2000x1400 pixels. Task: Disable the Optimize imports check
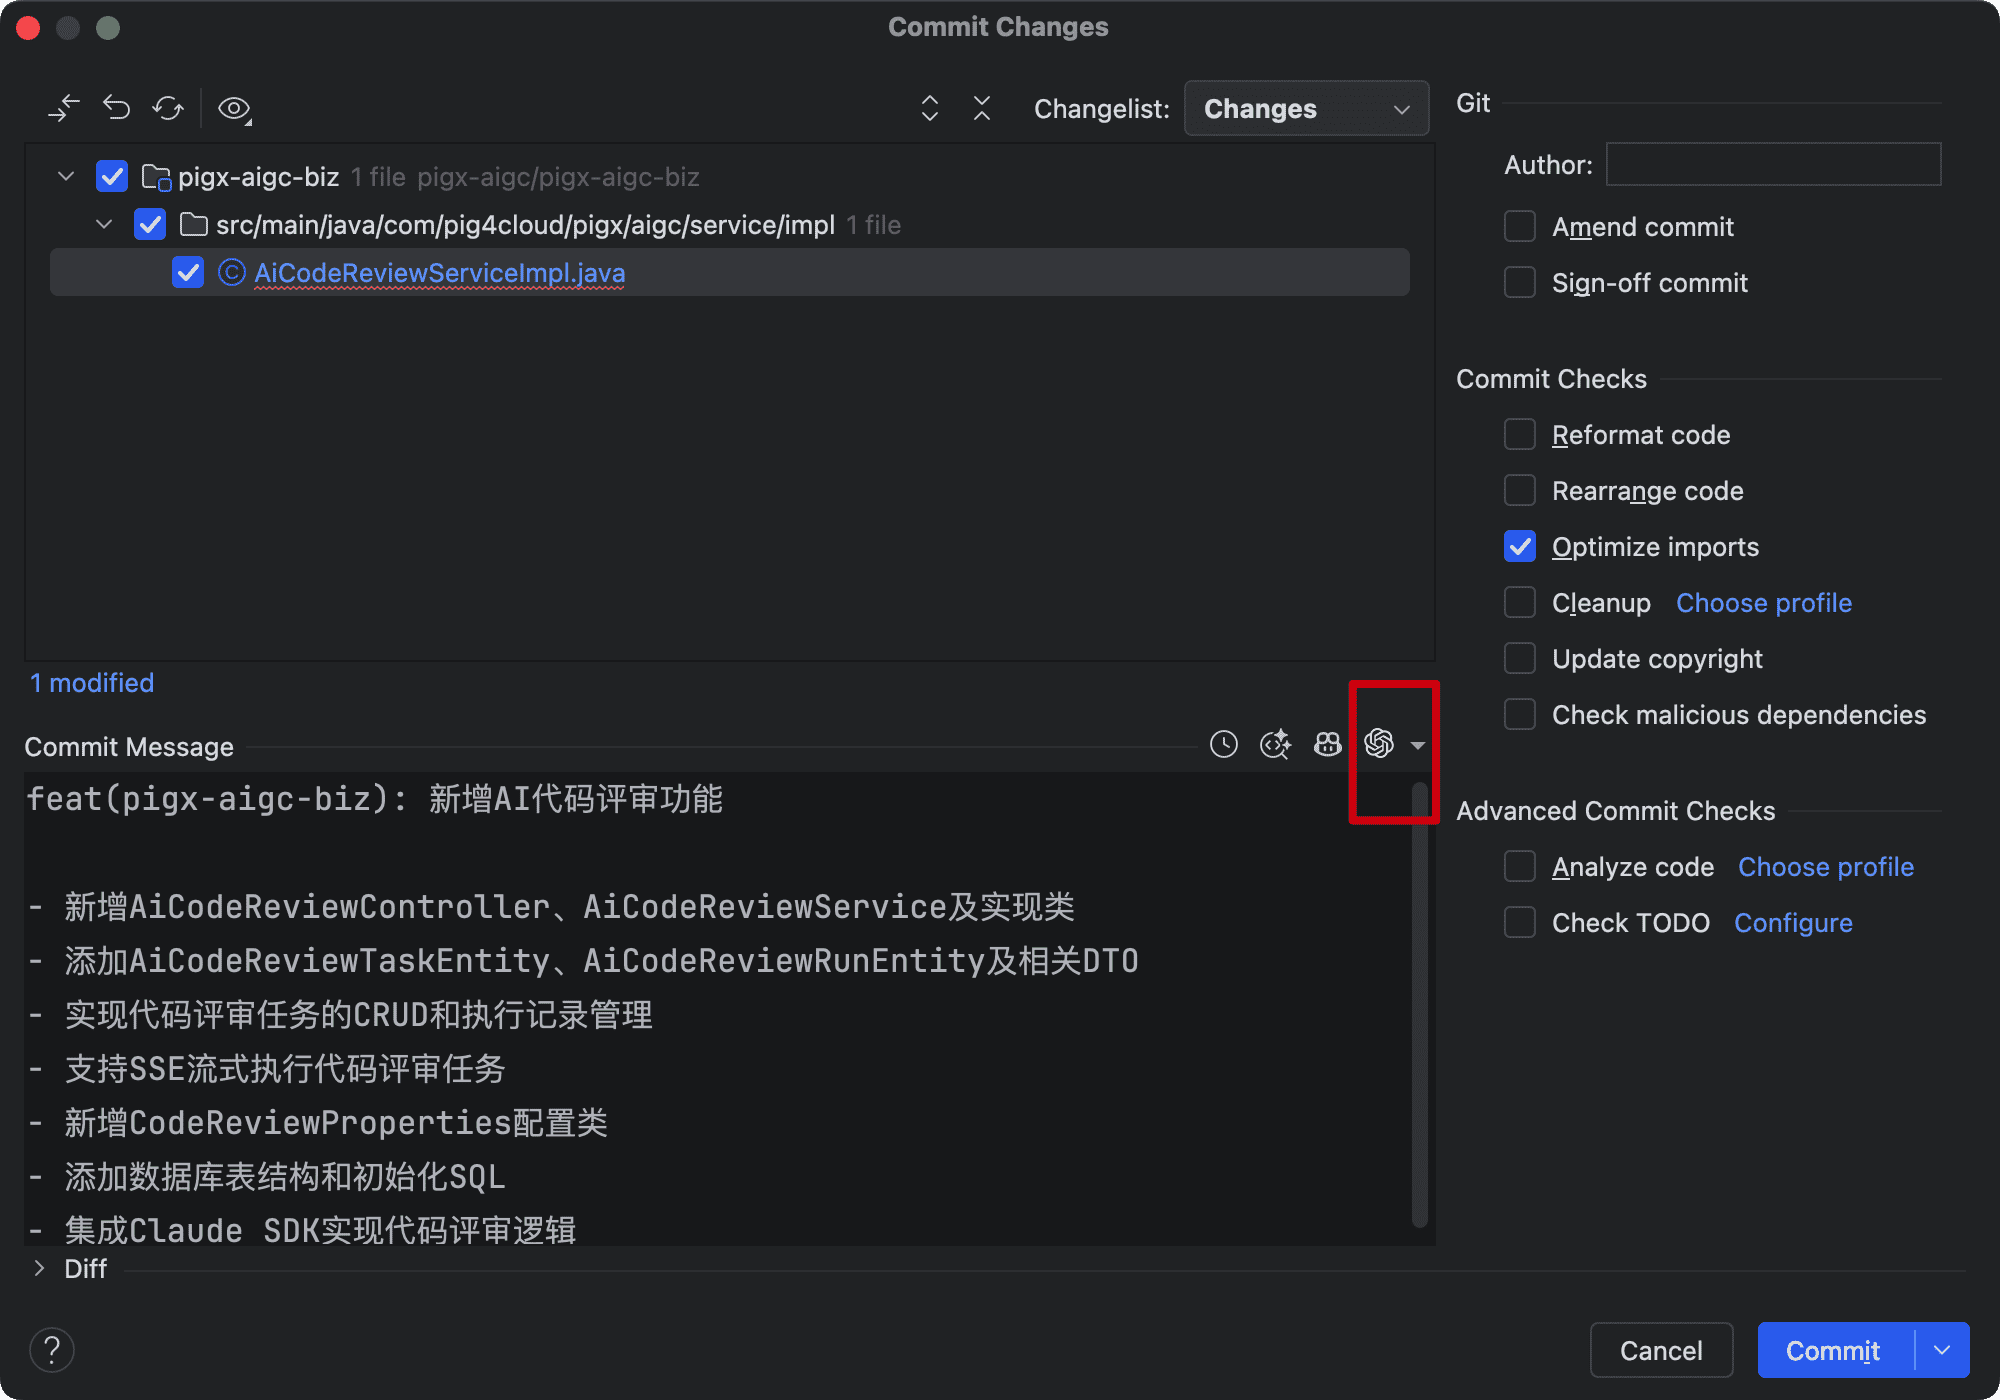click(1519, 546)
